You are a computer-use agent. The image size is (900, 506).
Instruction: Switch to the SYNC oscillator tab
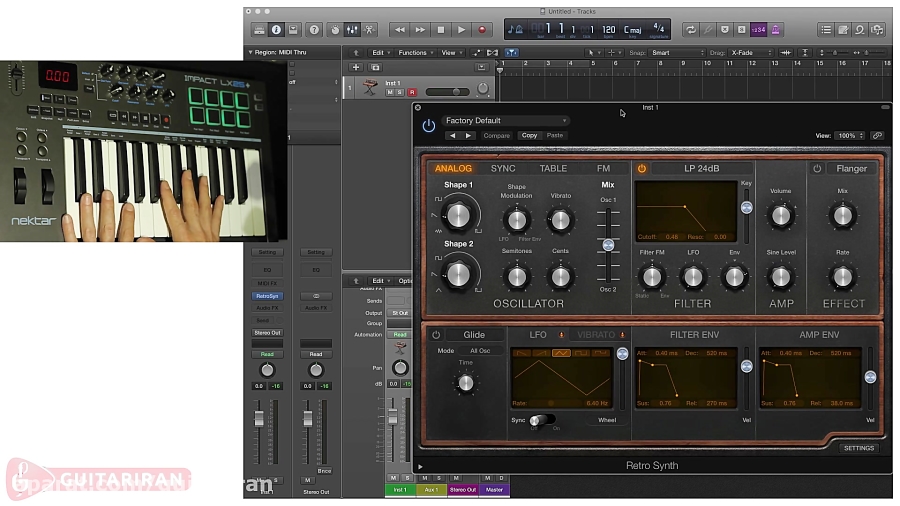(x=503, y=169)
